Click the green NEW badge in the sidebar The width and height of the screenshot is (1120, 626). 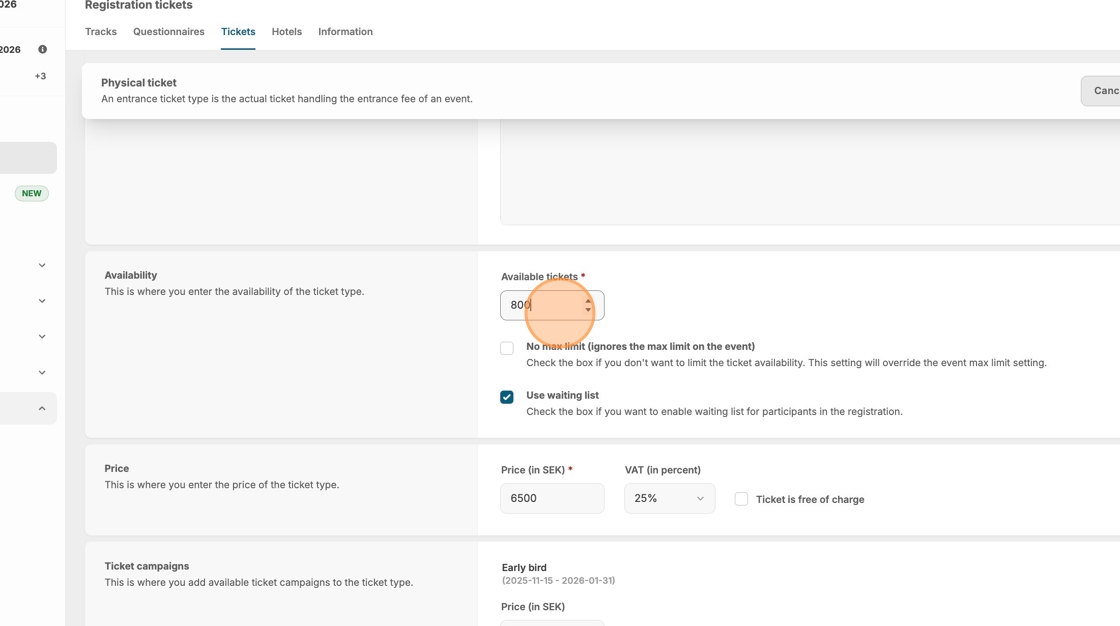(32, 193)
